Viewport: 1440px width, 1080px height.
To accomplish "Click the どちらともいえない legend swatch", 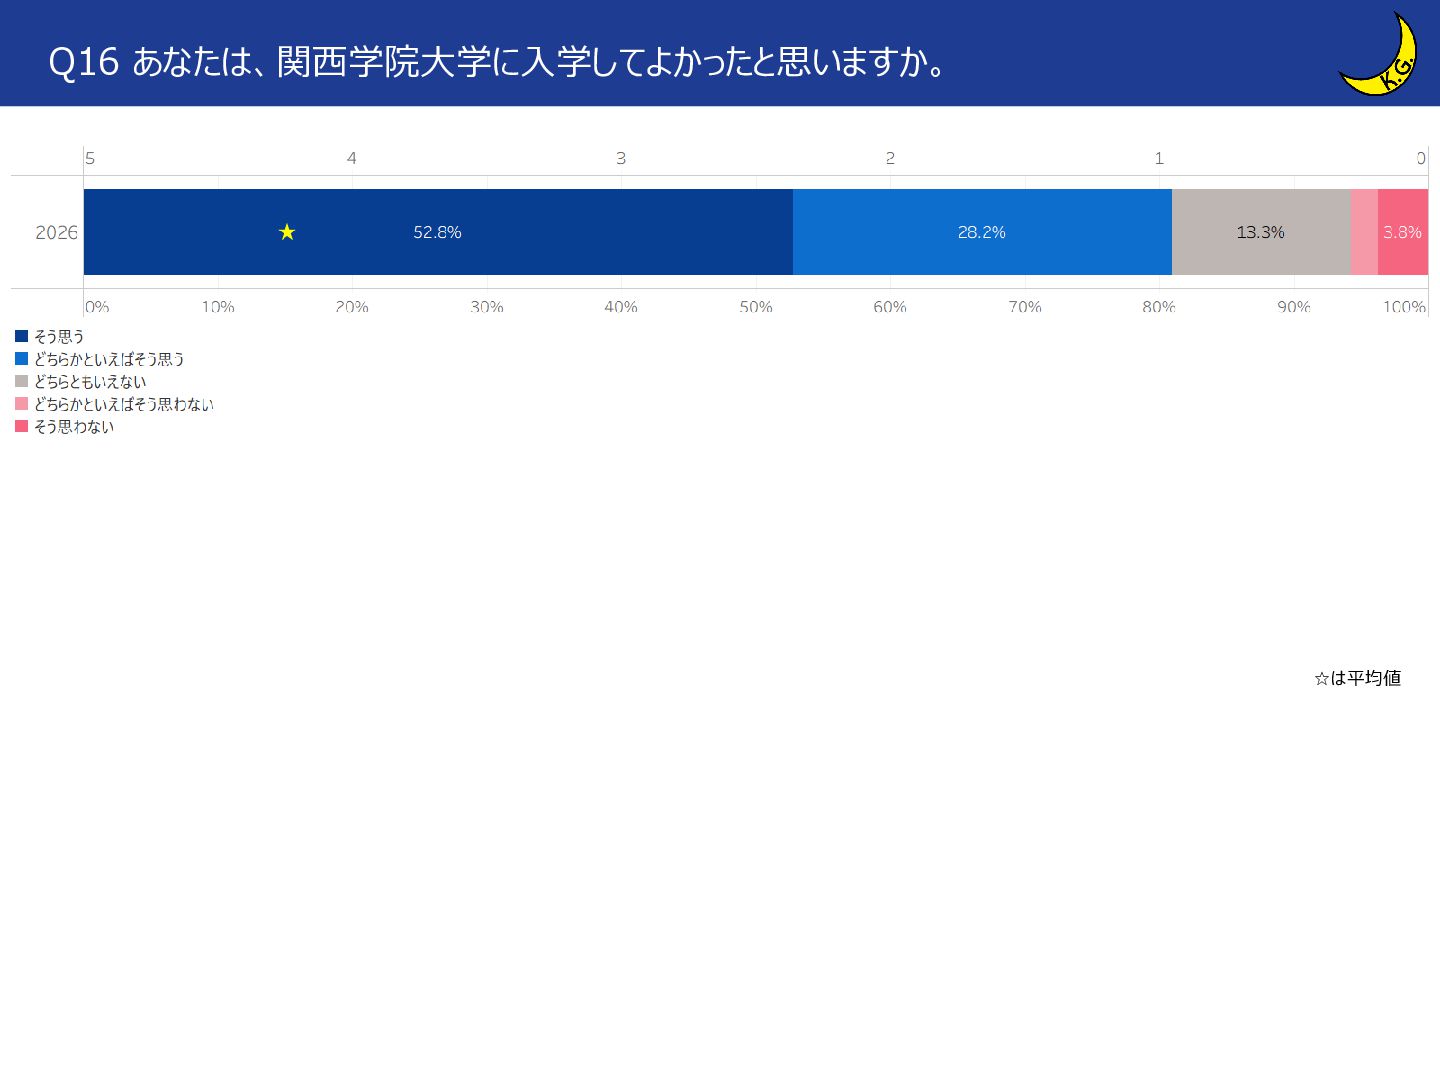I will [x=22, y=381].
